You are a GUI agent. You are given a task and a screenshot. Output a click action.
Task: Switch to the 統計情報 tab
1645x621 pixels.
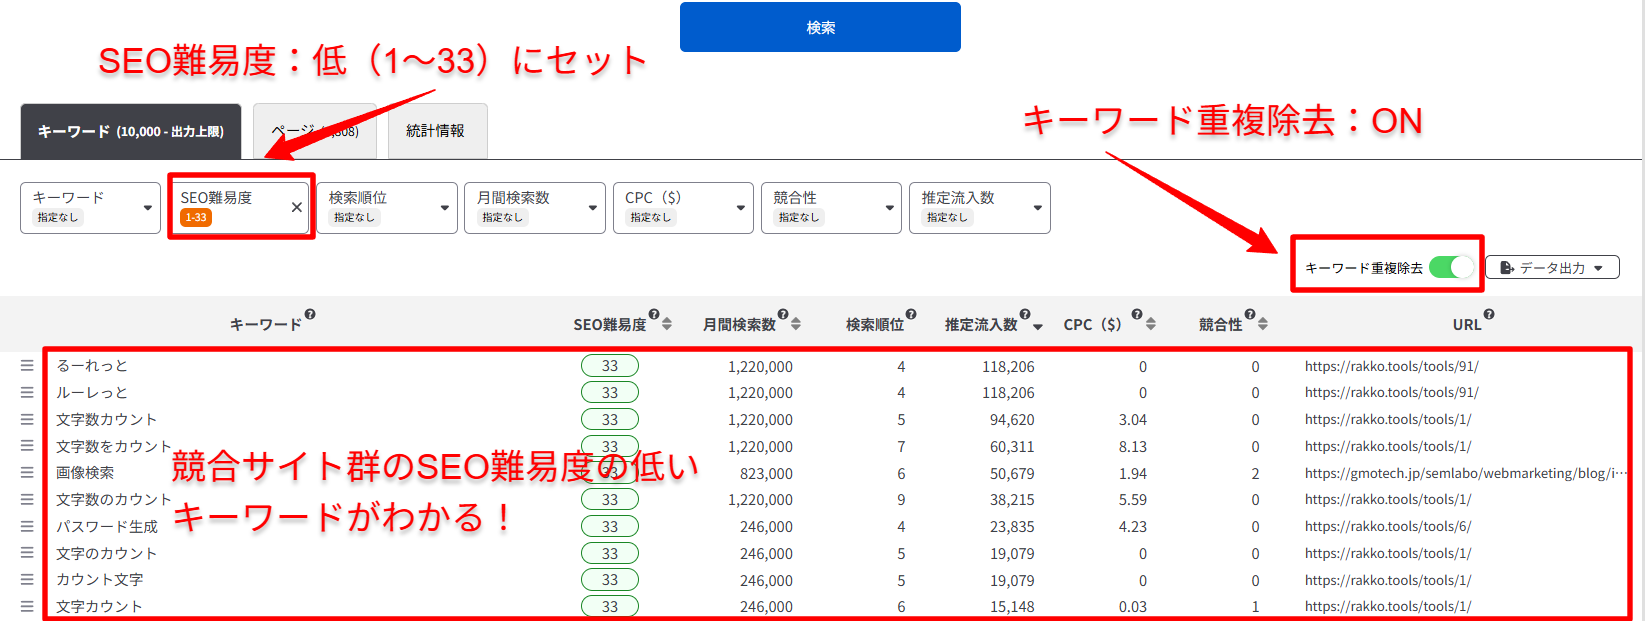click(435, 131)
